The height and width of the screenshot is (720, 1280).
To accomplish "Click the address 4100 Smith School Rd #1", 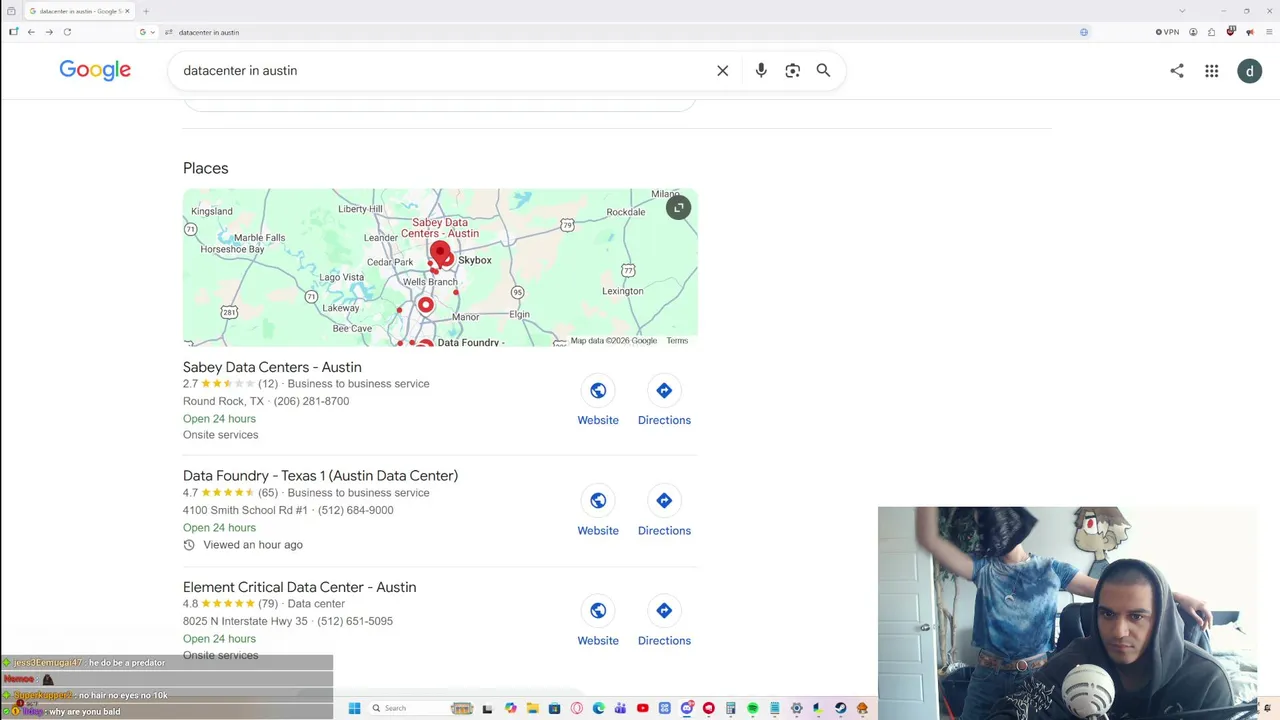I will pyautogui.click(x=246, y=510).
